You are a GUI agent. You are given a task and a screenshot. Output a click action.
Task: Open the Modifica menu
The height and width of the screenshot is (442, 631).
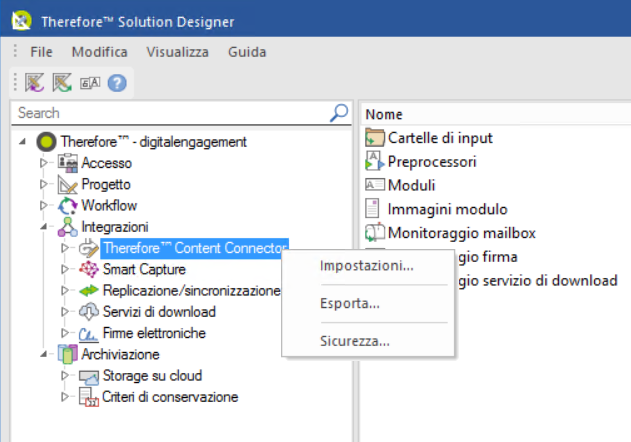click(99, 51)
